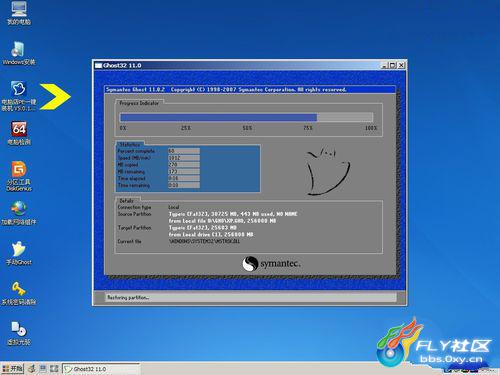Maximize the Ghost32 window
500x375 pixels.
(393, 65)
